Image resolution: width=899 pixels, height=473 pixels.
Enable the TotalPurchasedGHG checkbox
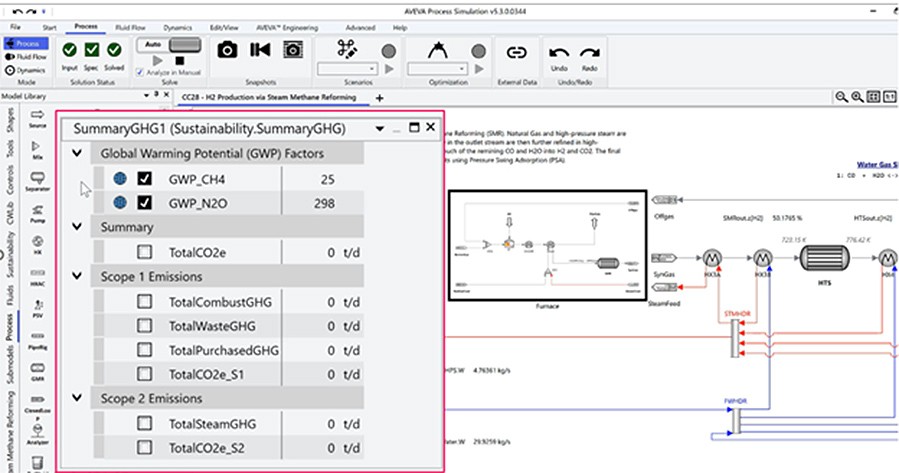pyautogui.click(x=144, y=350)
